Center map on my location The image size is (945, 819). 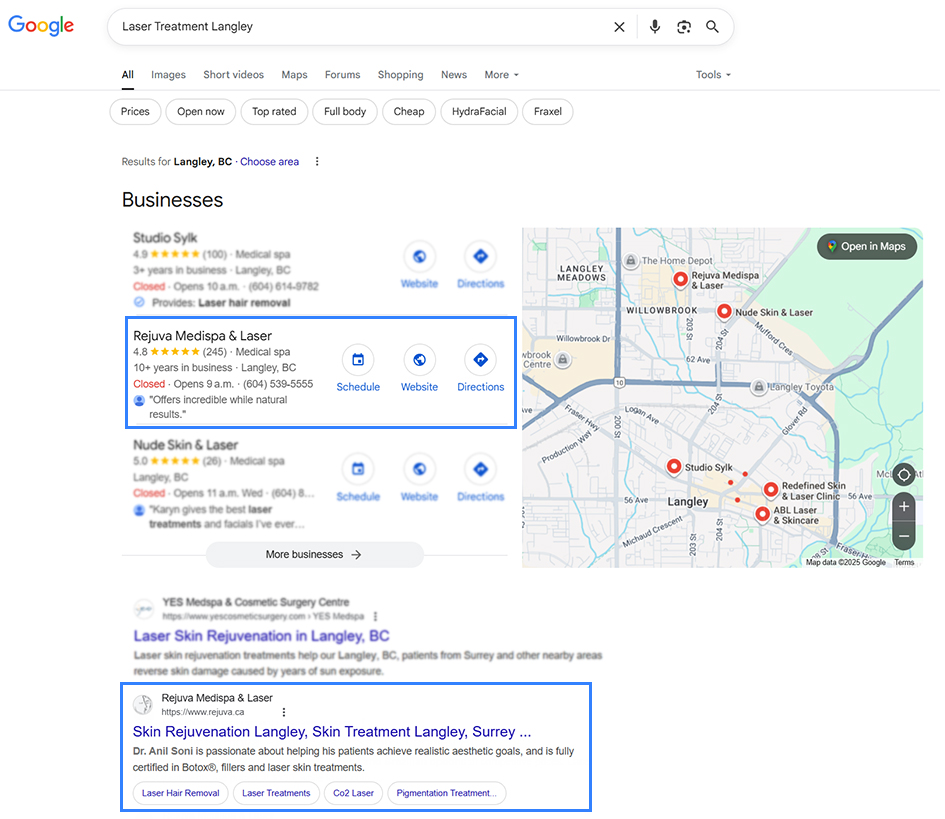click(x=903, y=475)
